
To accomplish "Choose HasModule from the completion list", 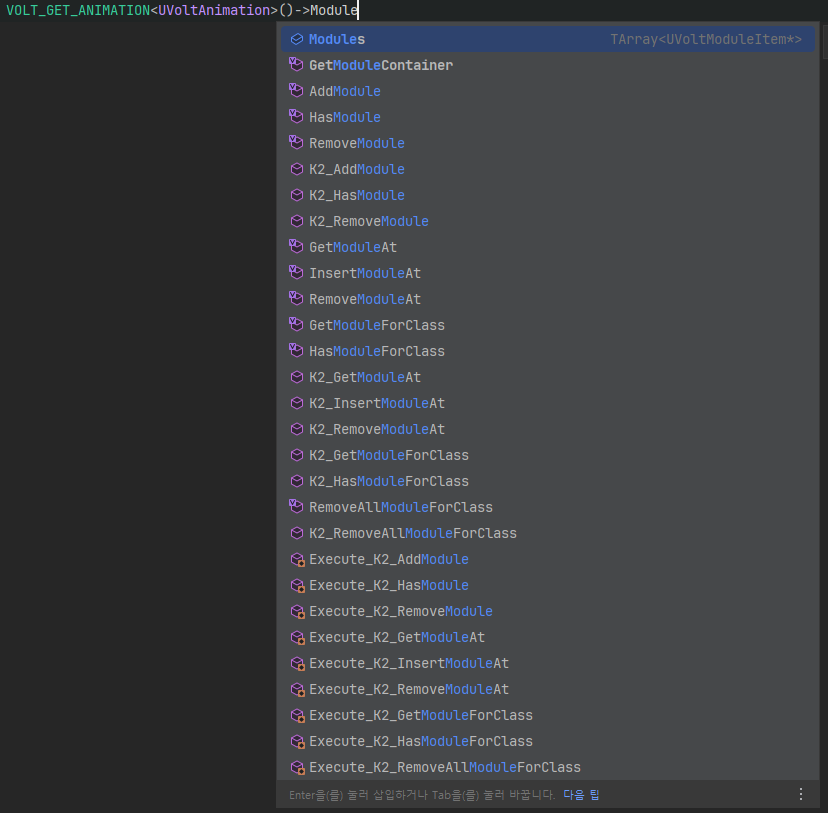I will click(x=344, y=117).
